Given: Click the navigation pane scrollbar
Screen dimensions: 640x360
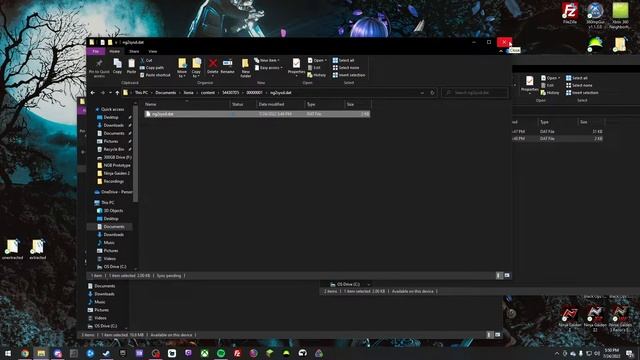Looking at the screenshot, I should pos(136,153).
